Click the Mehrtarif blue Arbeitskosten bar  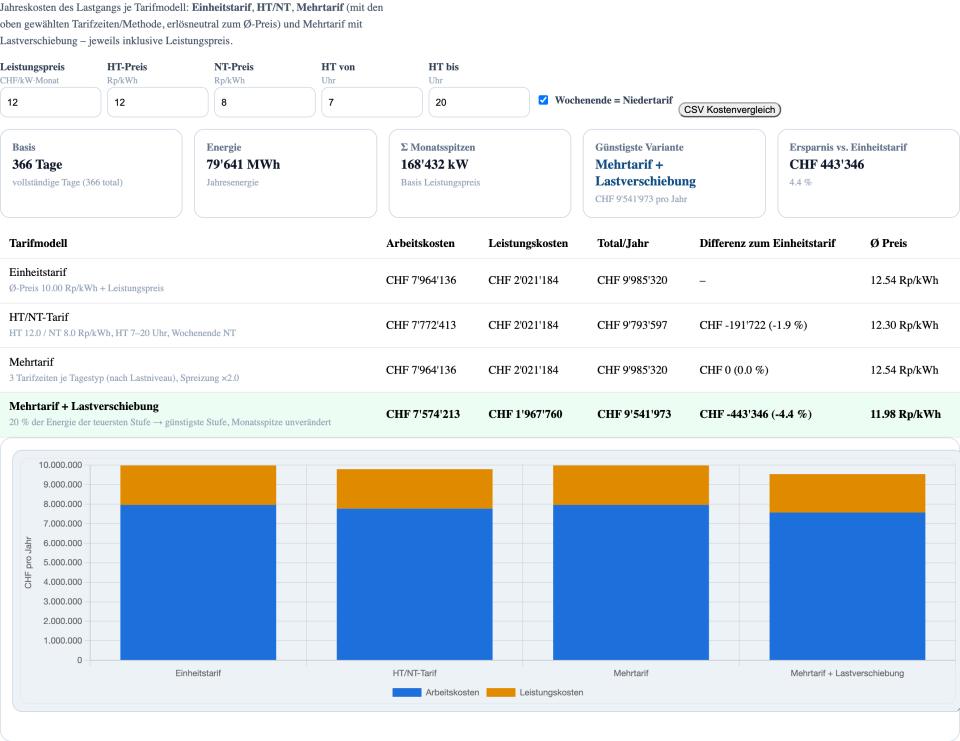click(x=631, y=582)
